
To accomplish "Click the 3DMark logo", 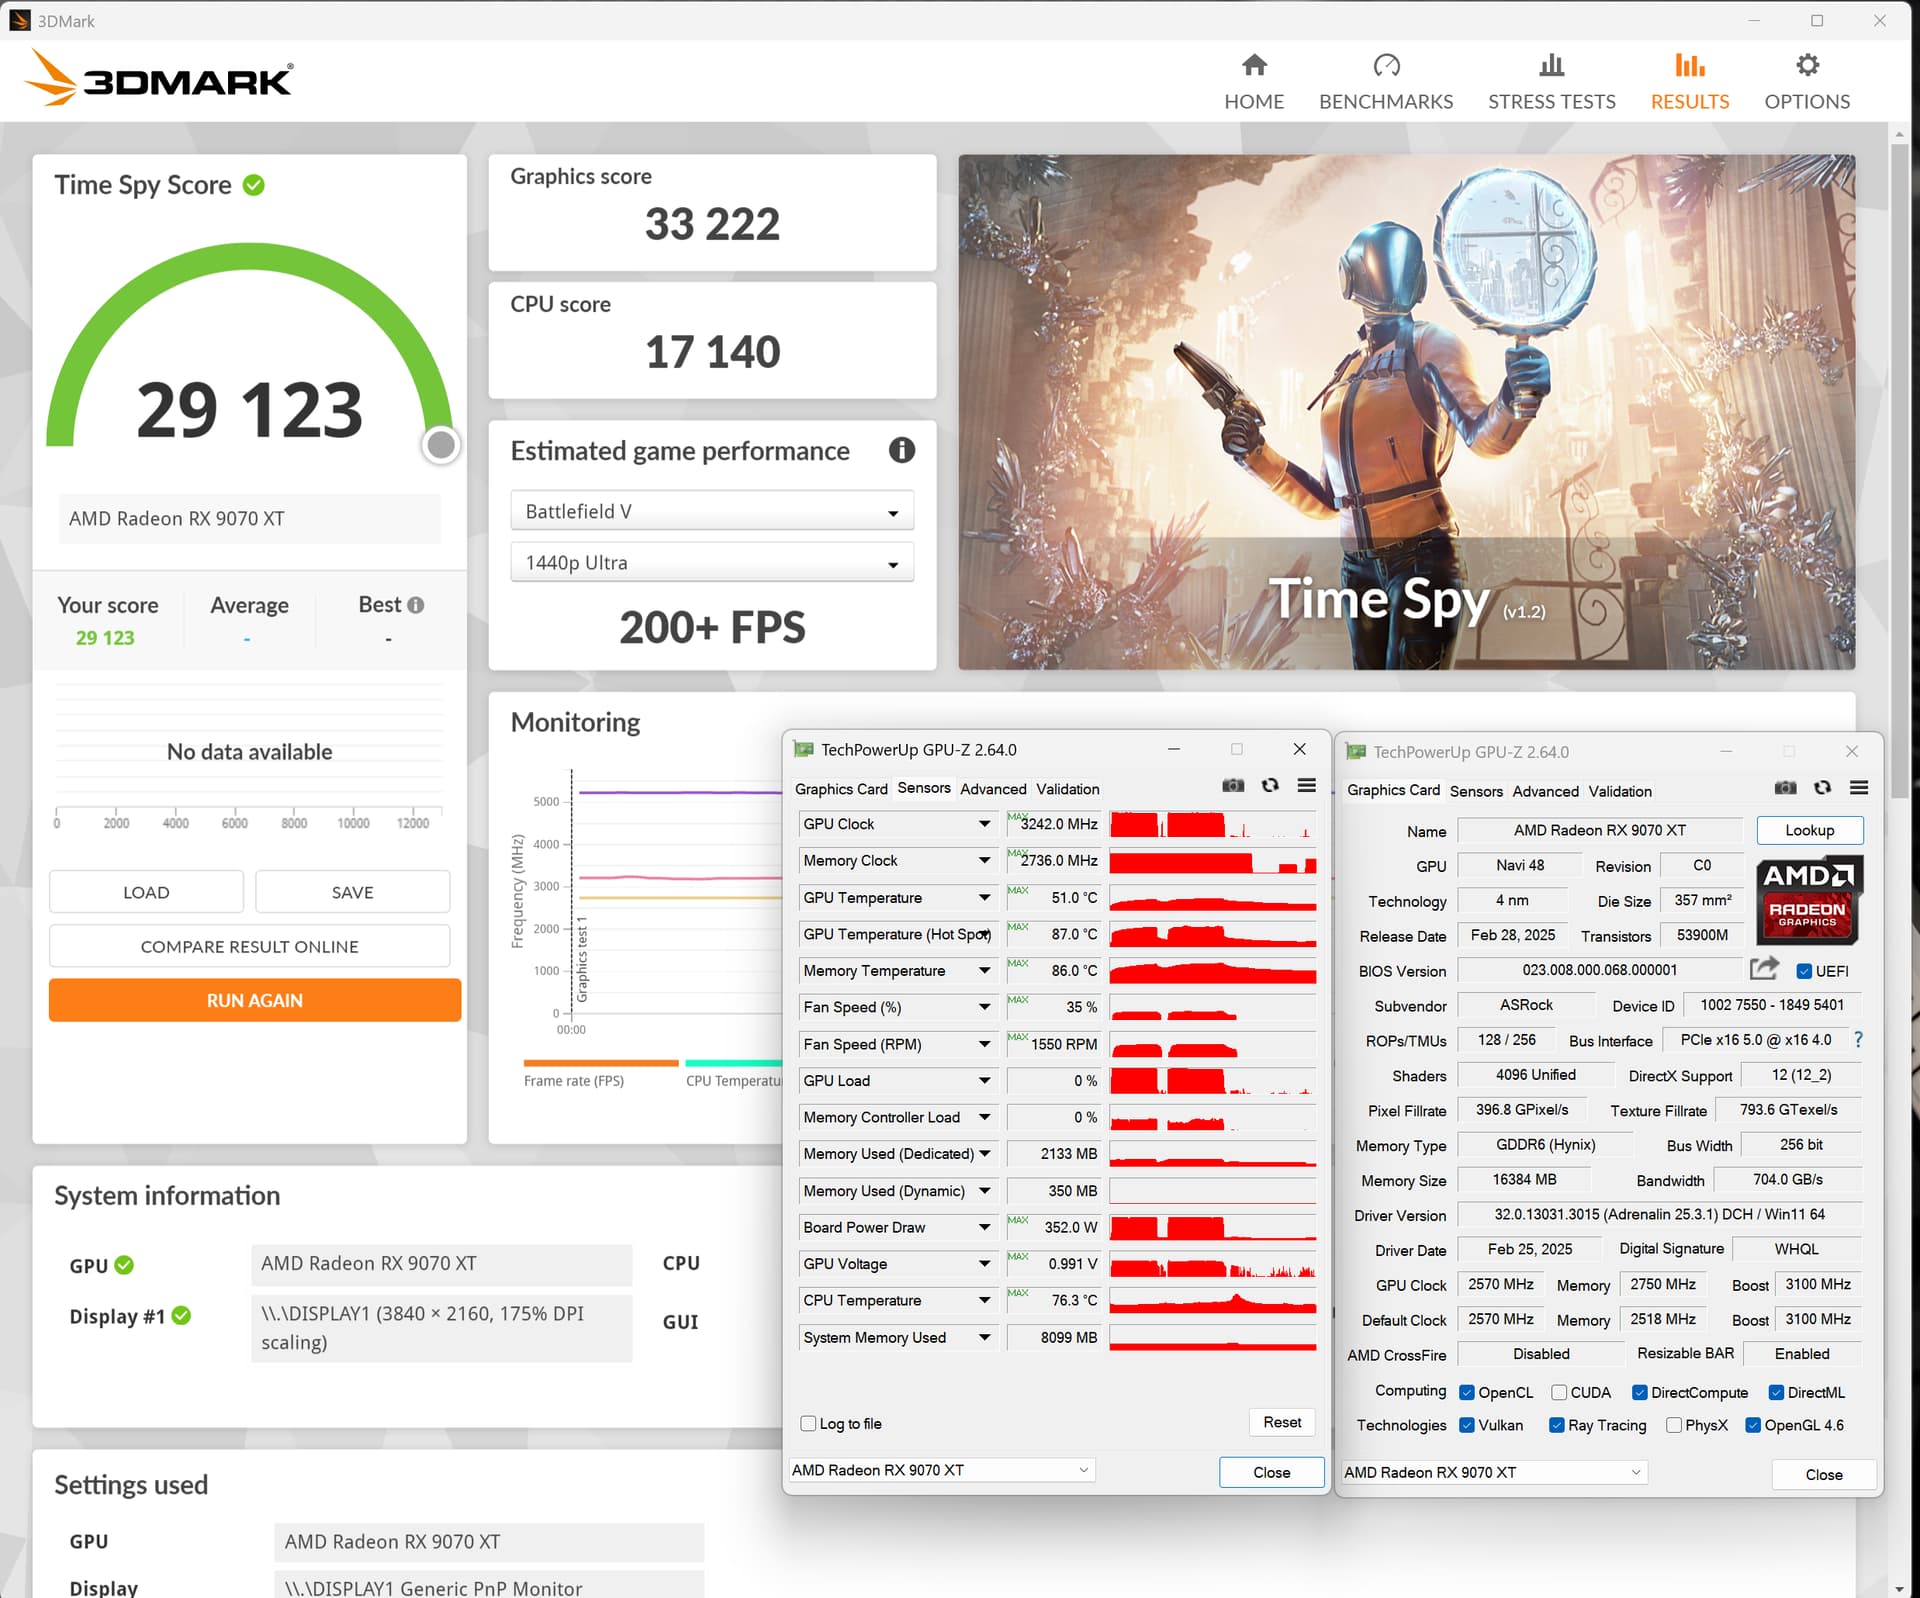I will (159, 78).
